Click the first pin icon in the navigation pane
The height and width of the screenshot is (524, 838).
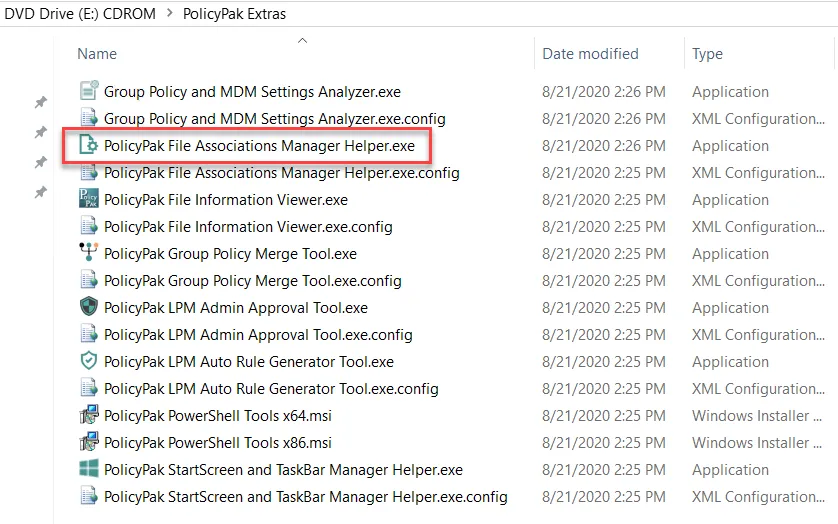pos(41,102)
